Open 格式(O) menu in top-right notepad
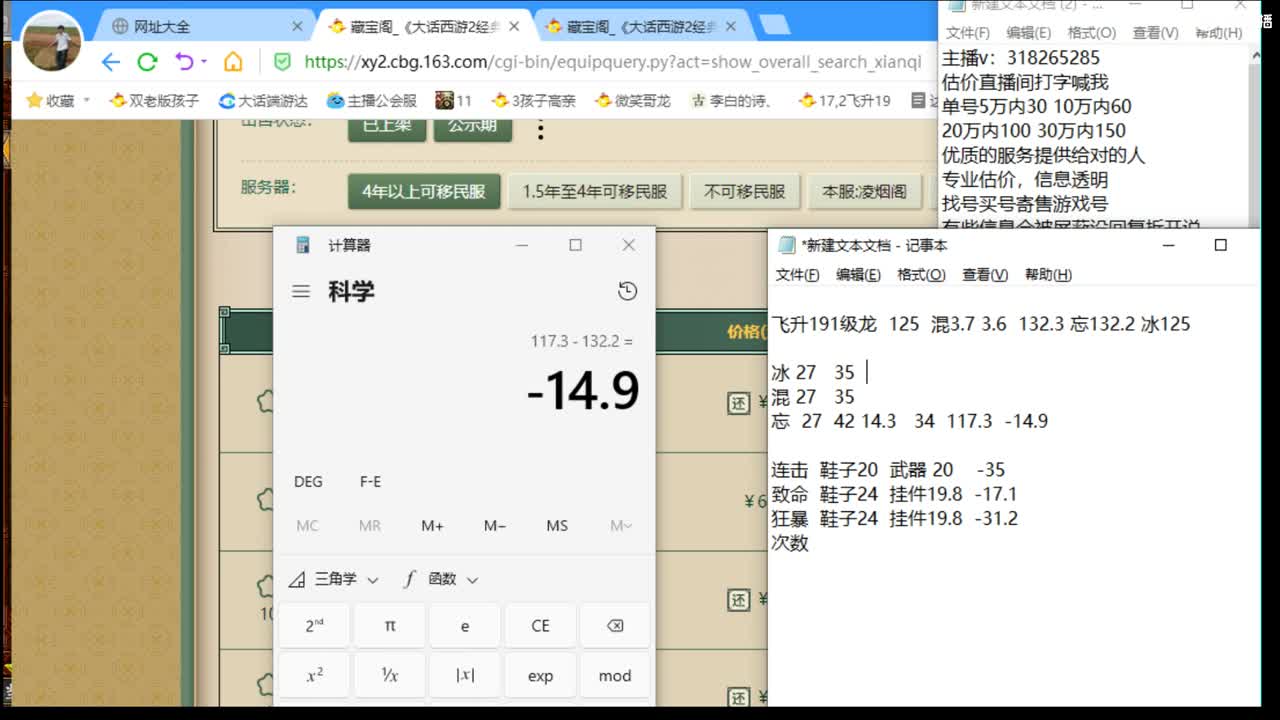This screenshot has height=720, width=1280. pyautogui.click(x=1092, y=33)
